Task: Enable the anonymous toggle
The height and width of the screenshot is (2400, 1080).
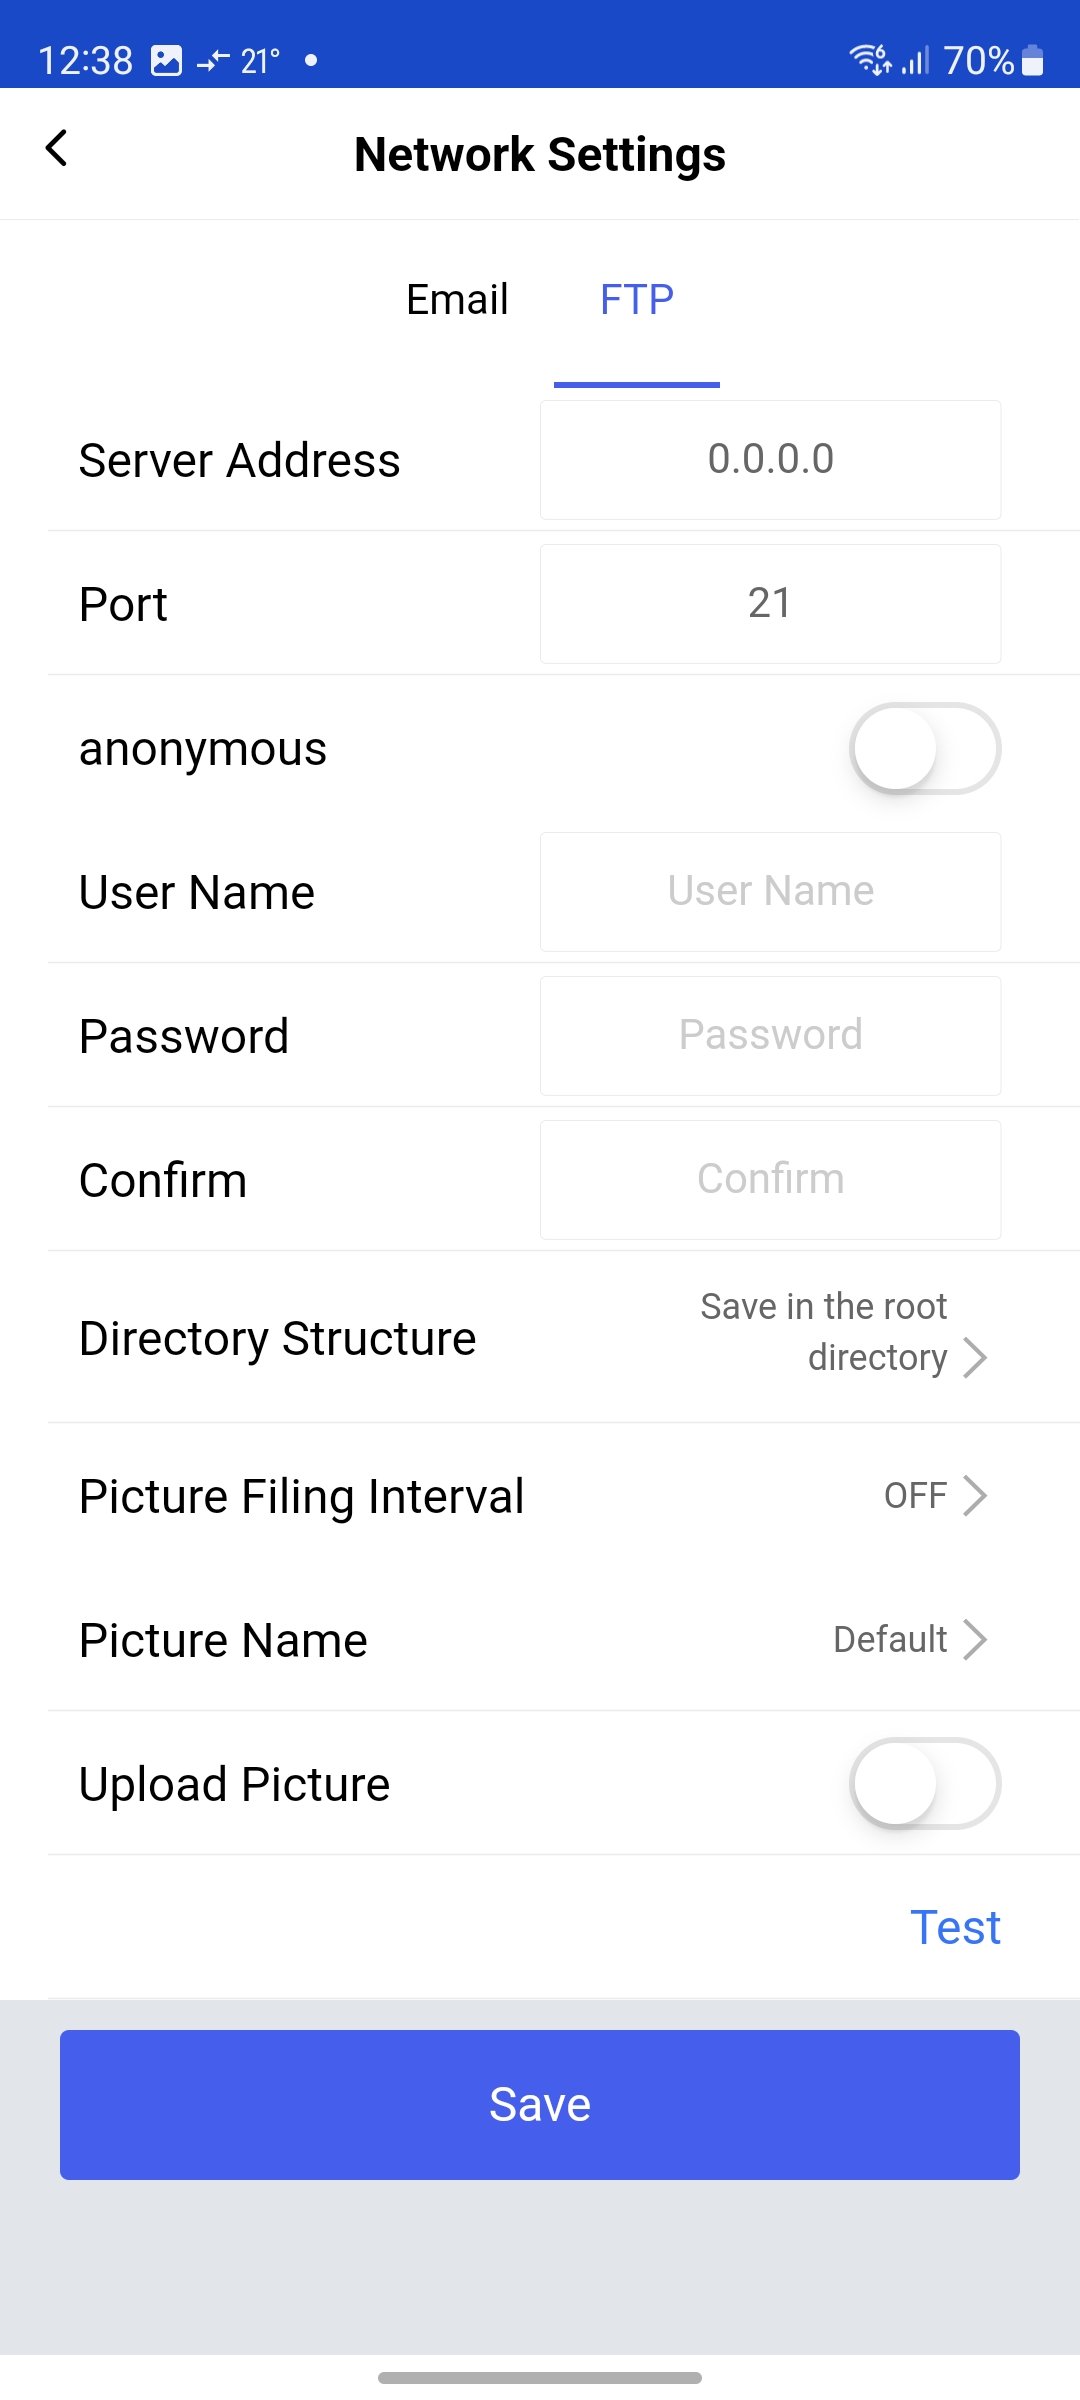Action: coord(924,749)
